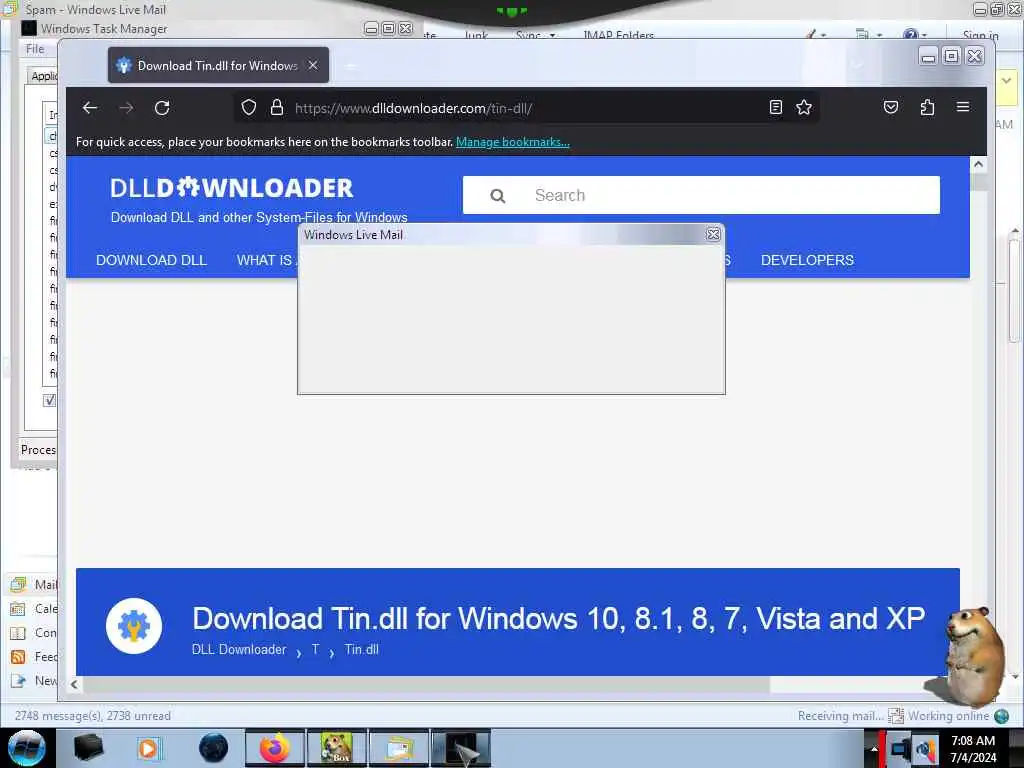
Task: Open the Firefox hamburger application menu
Action: pyautogui.click(x=963, y=107)
